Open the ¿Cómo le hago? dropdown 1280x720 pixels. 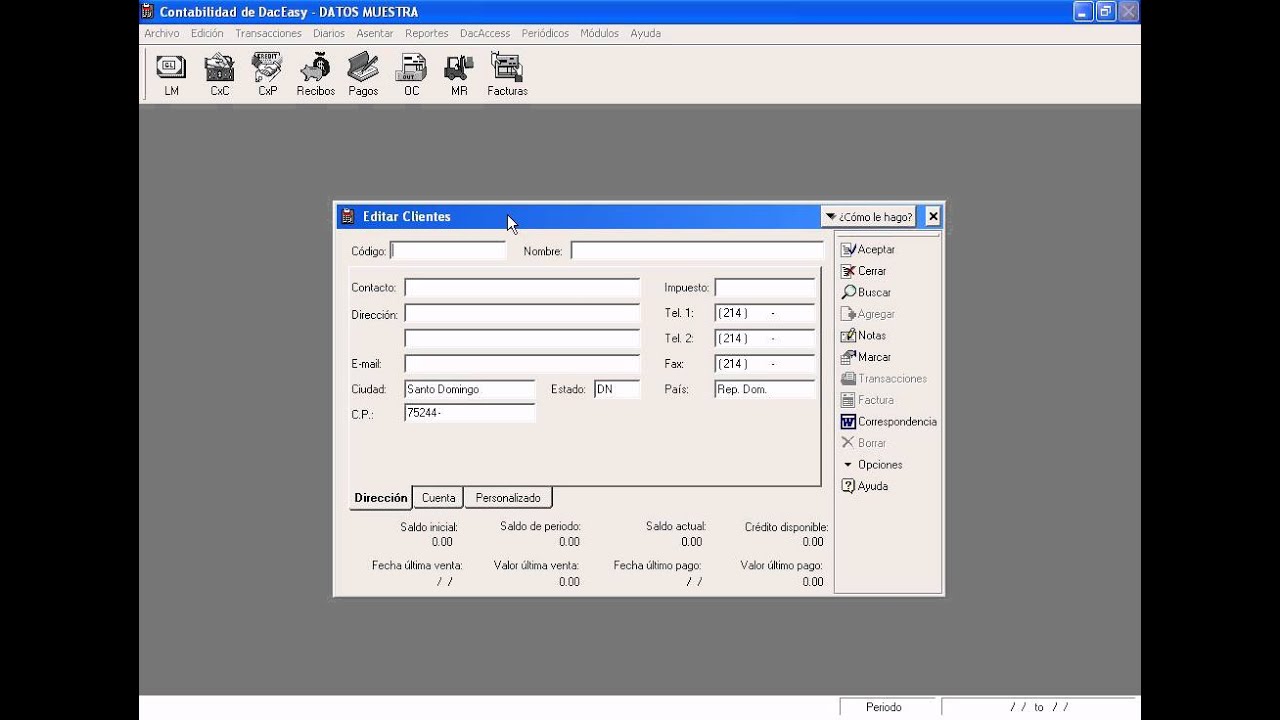coord(868,216)
